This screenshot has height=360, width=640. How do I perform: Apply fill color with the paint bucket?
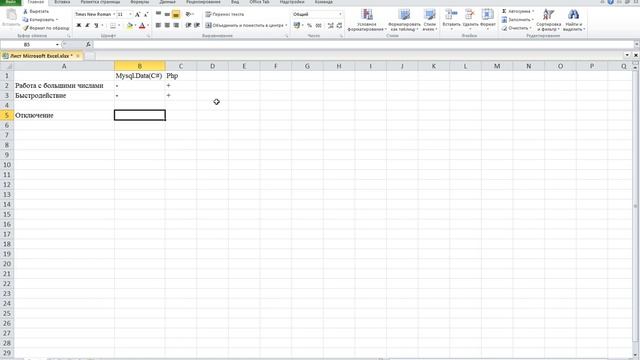(130, 25)
